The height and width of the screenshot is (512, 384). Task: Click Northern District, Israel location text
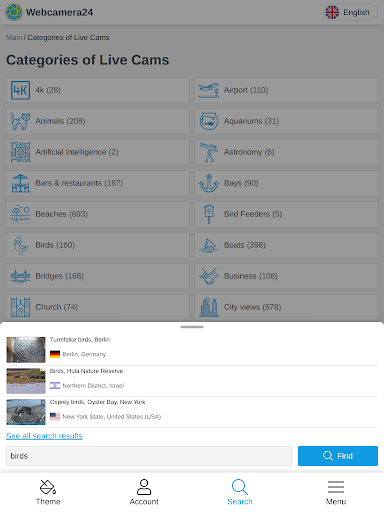(93, 386)
